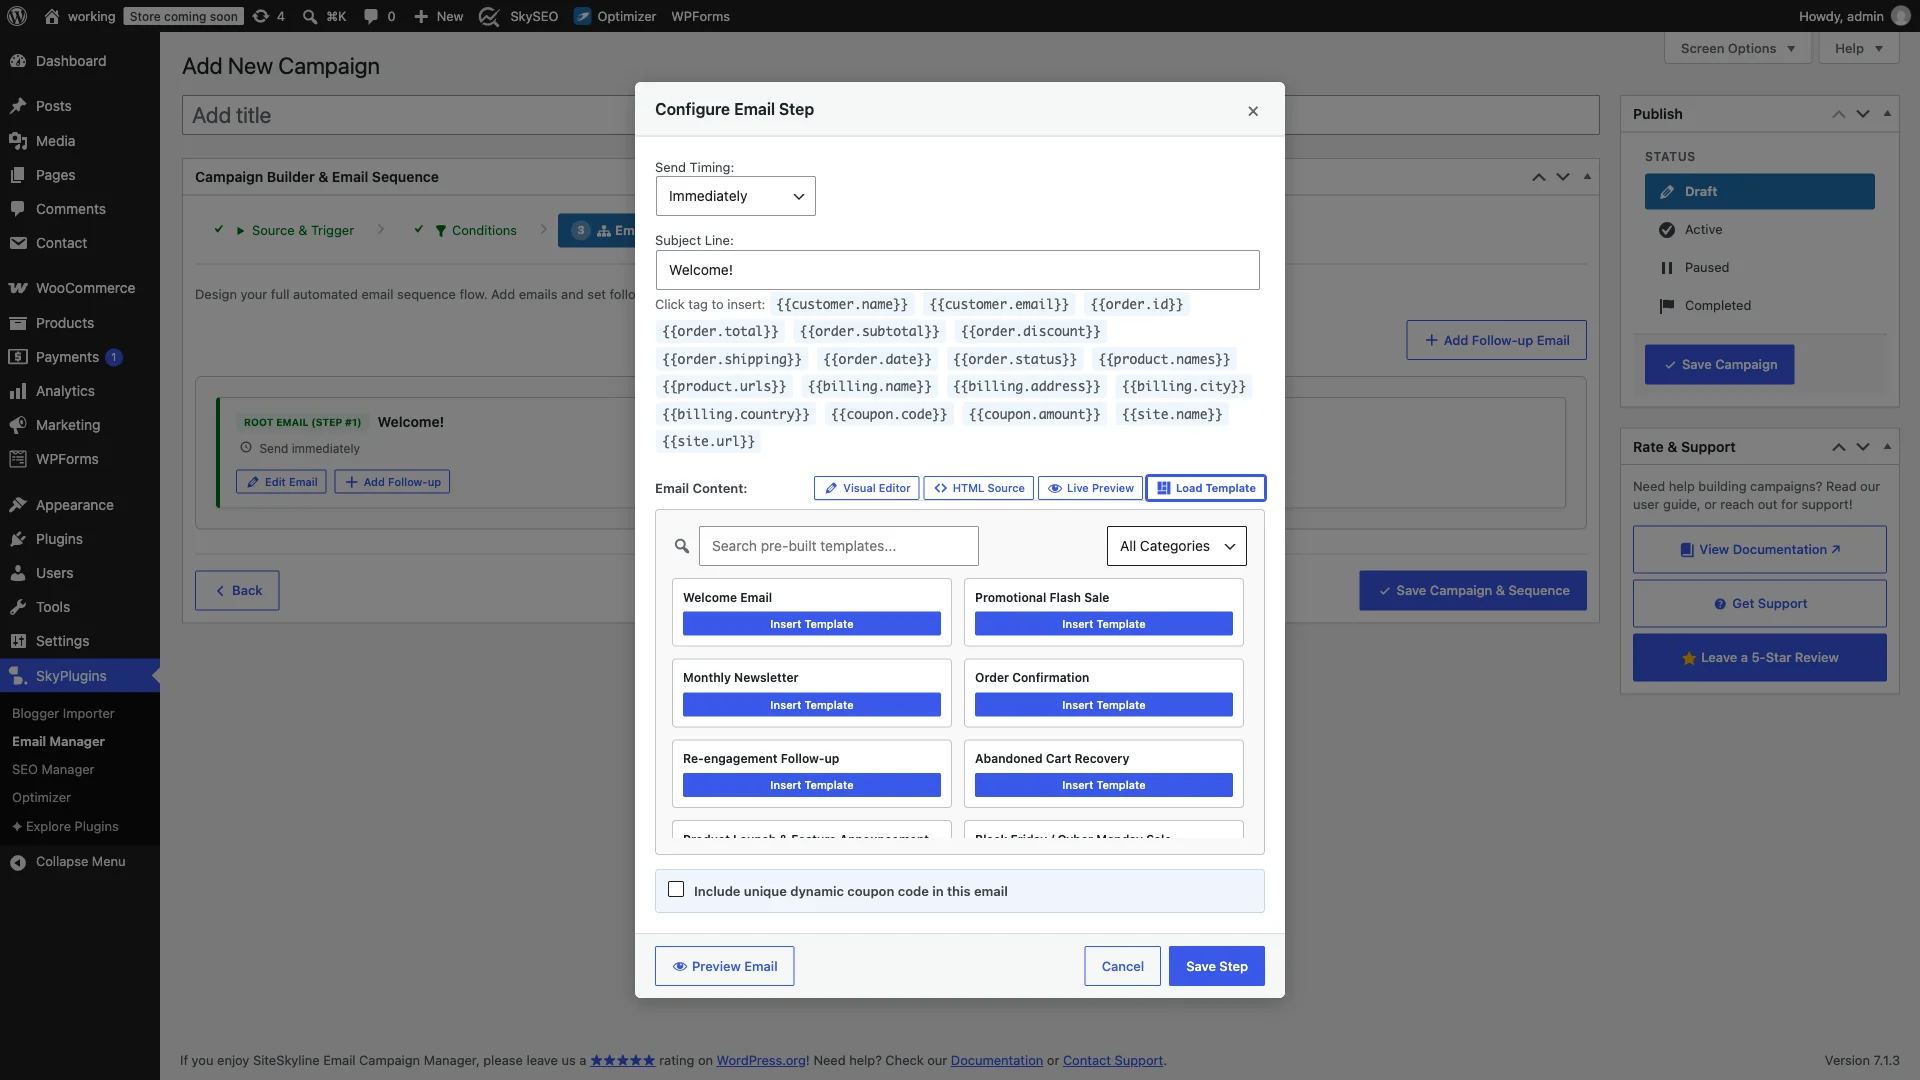This screenshot has width=1920, height=1080.
Task: Open the All Categories dropdown
Action: tap(1177, 546)
